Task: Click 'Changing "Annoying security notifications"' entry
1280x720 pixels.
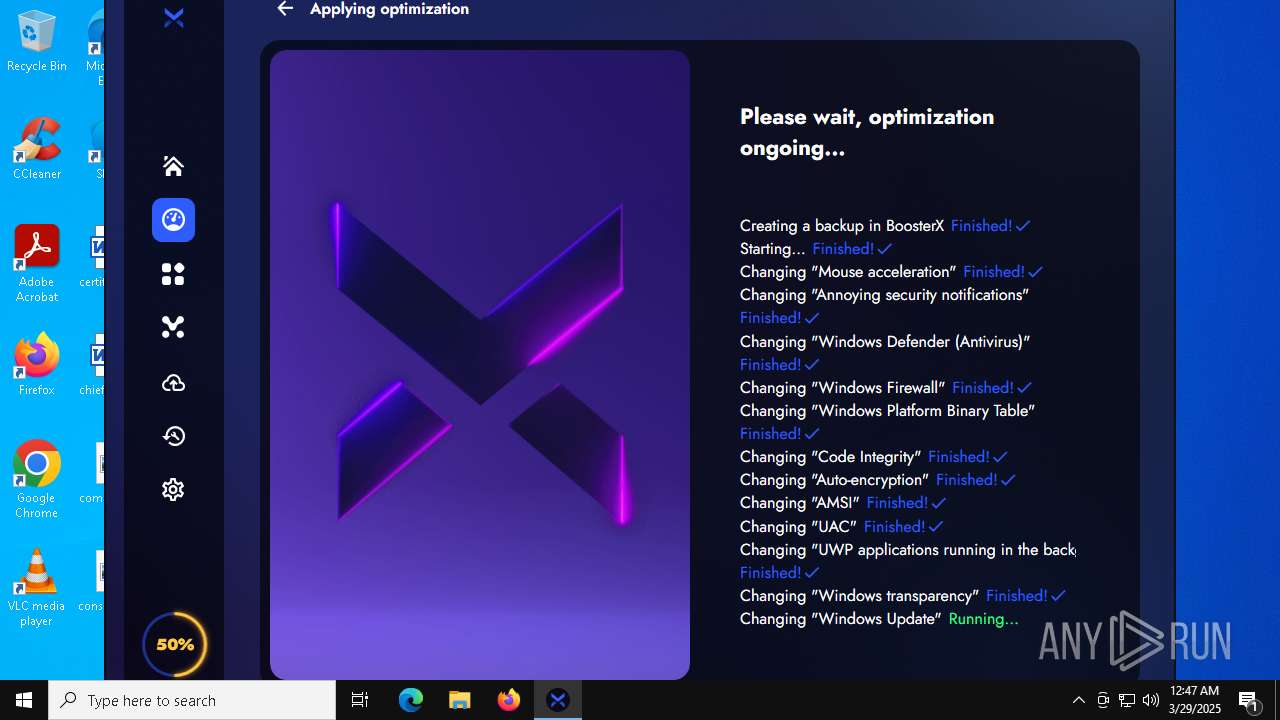Action: point(885,295)
